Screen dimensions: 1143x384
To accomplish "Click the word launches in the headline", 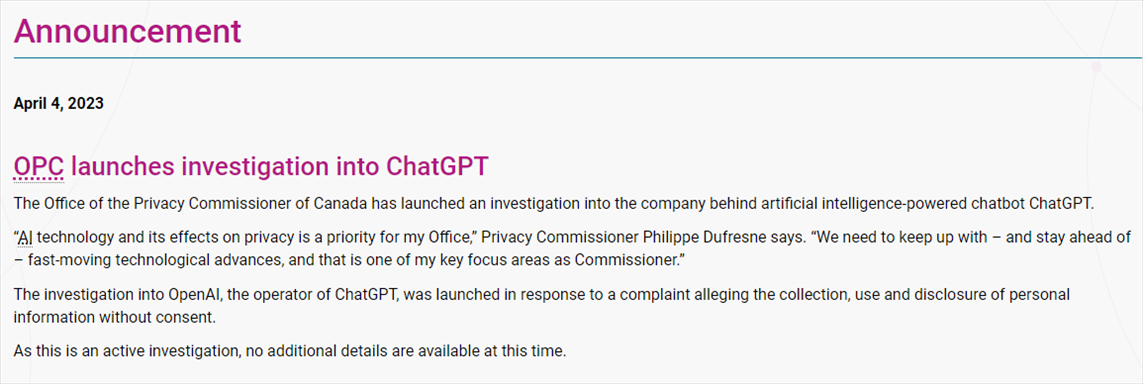I will tap(122, 167).
